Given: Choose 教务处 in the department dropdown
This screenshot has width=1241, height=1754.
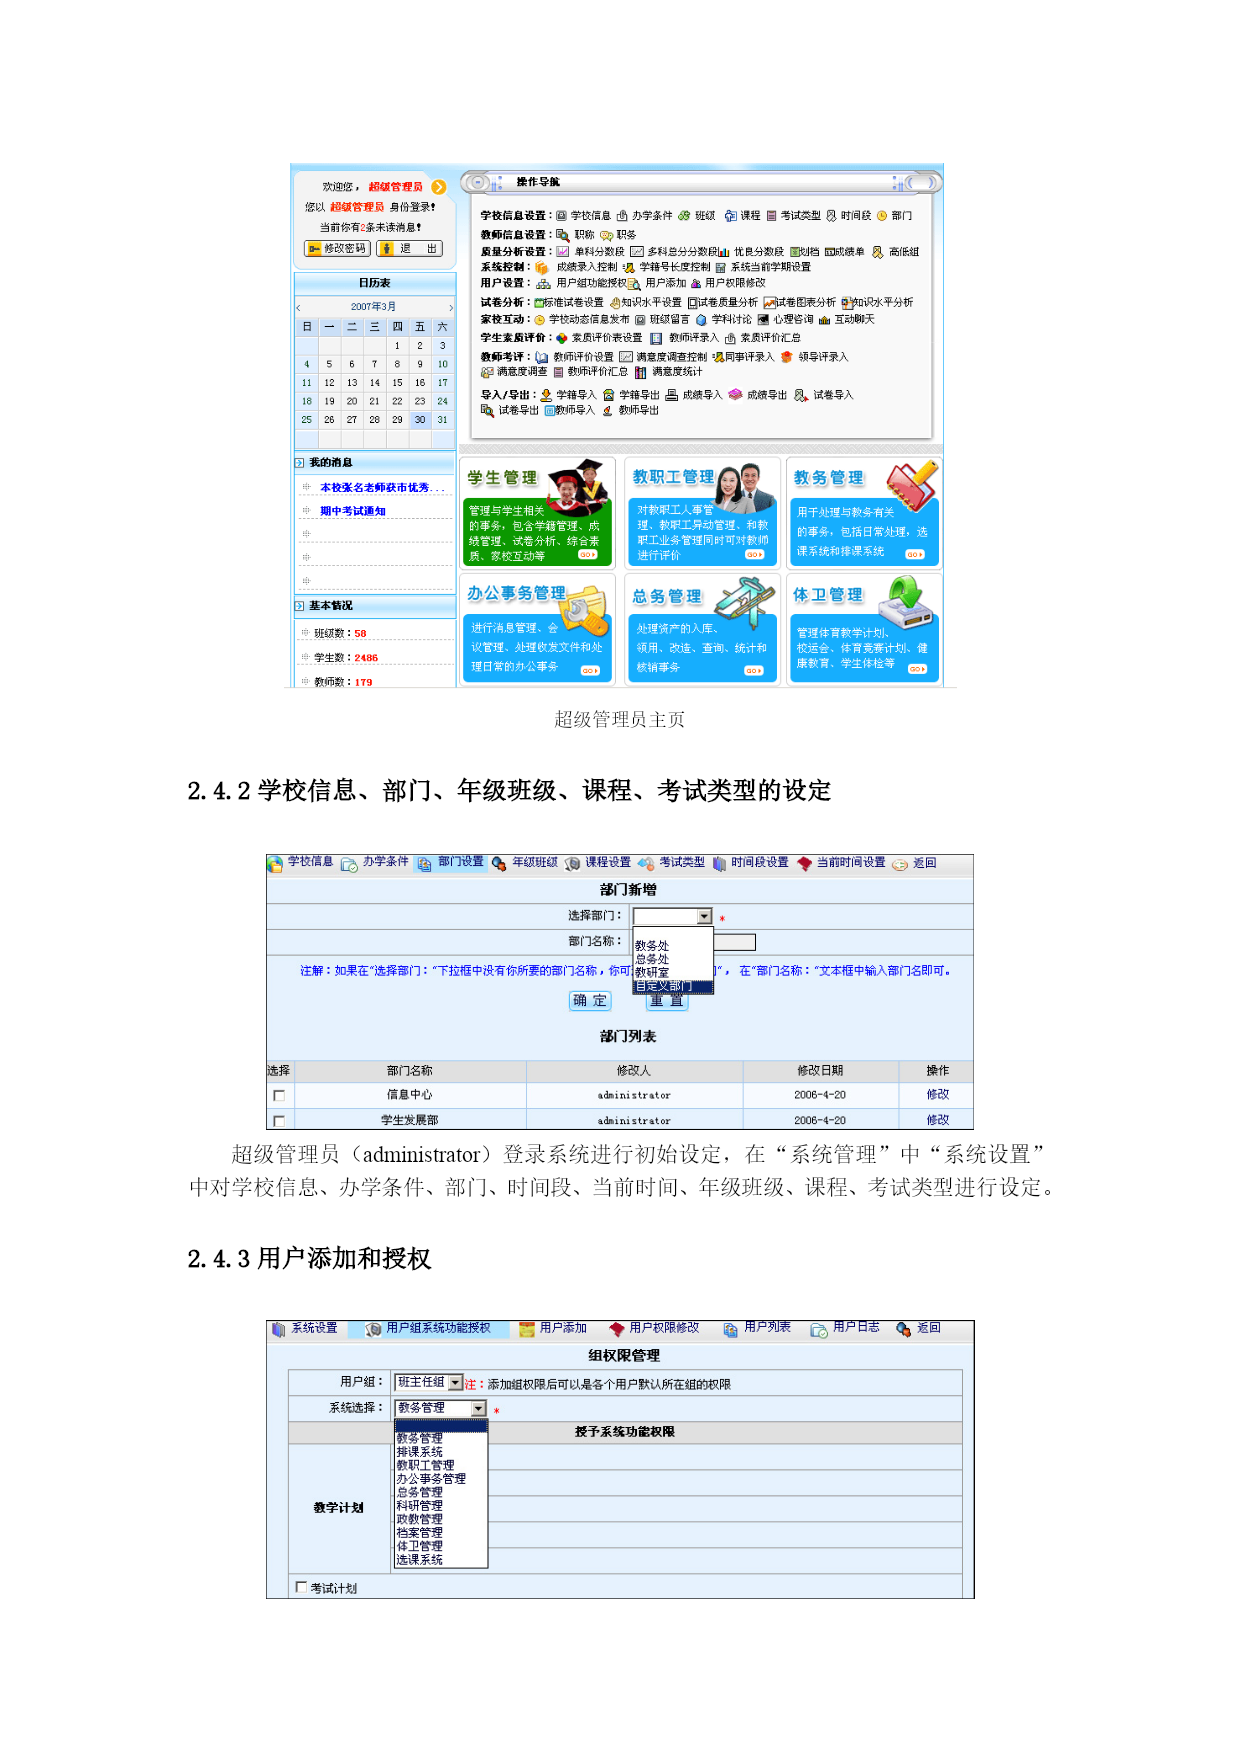Looking at the screenshot, I should point(652,946).
